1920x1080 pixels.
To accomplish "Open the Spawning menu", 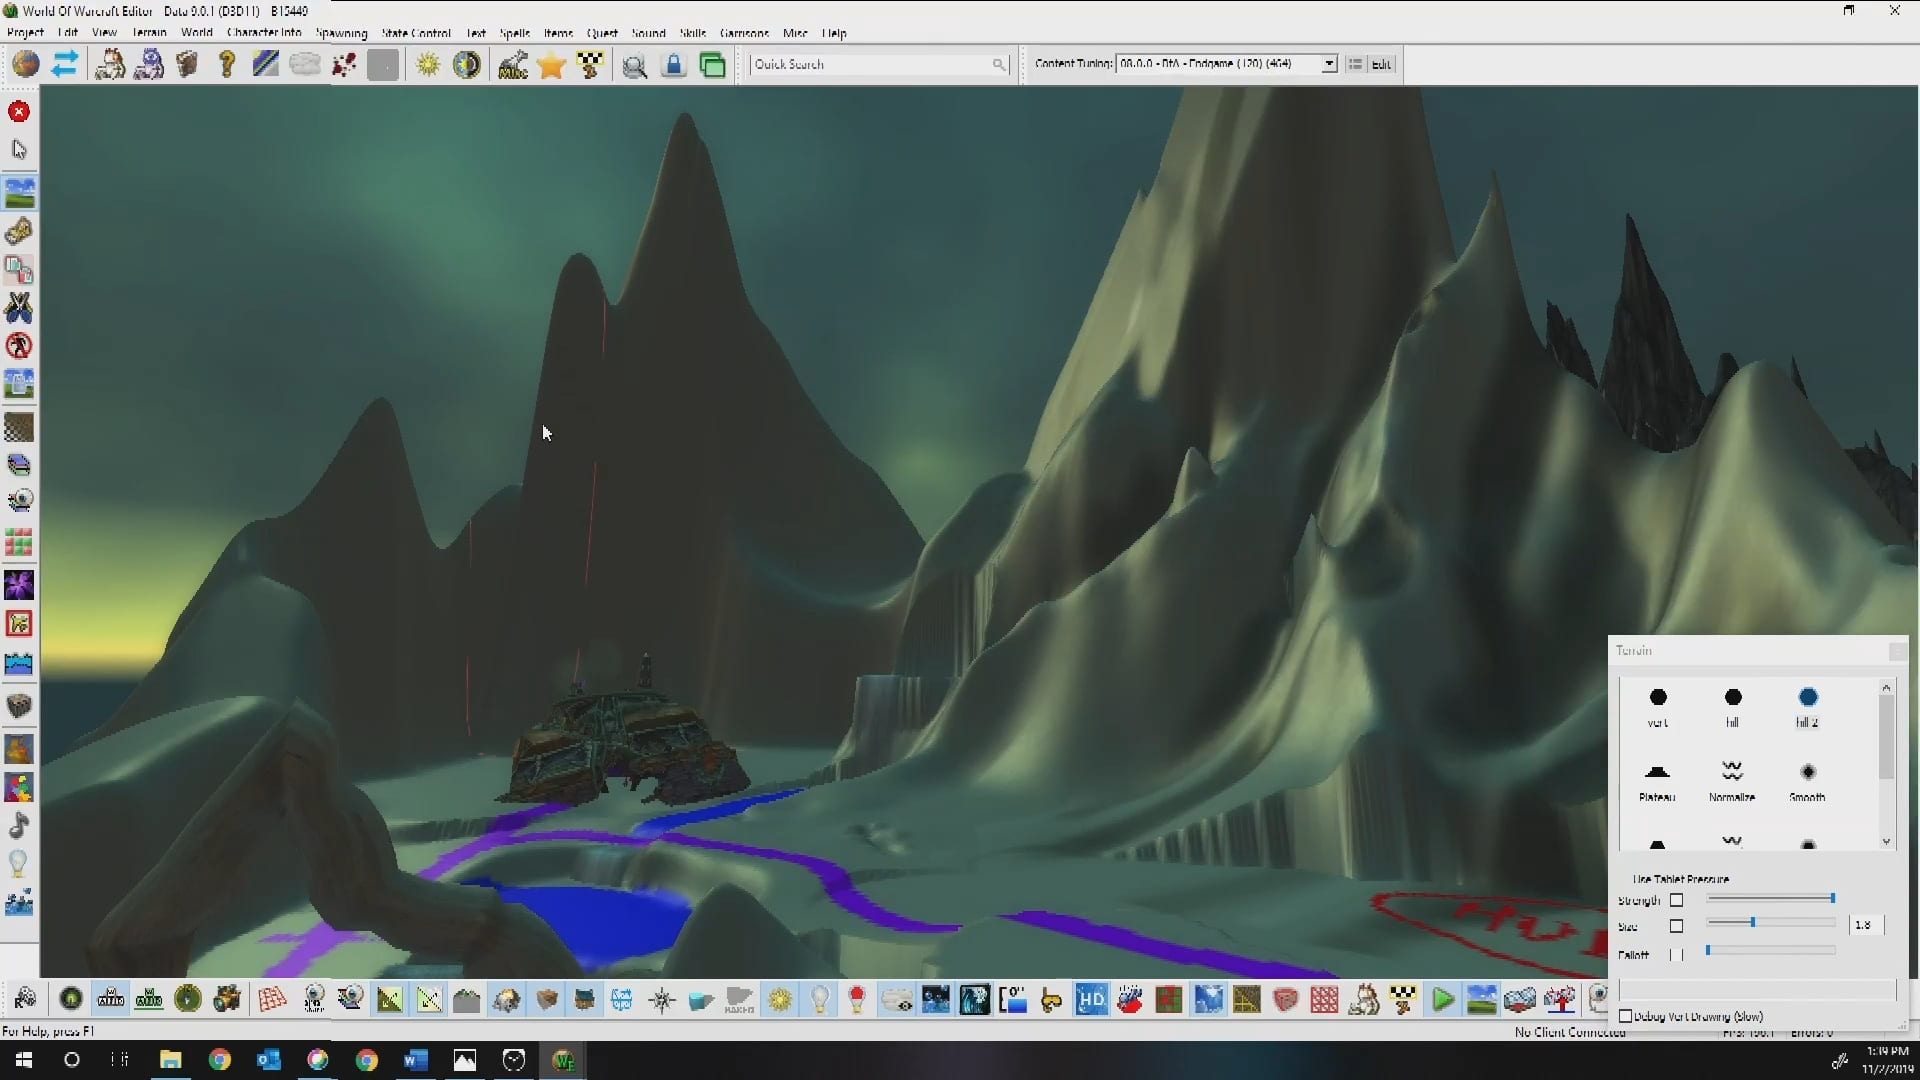I will click(x=341, y=33).
